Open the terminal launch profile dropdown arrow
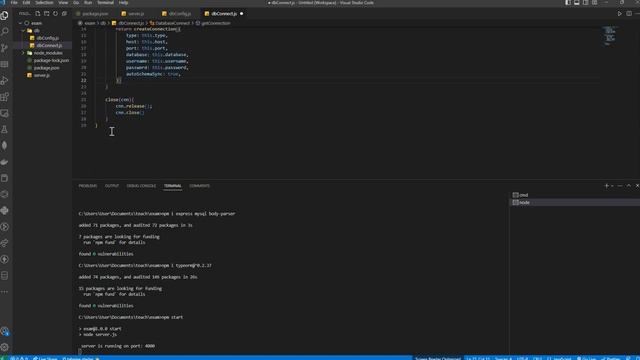 tap(612, 186)
